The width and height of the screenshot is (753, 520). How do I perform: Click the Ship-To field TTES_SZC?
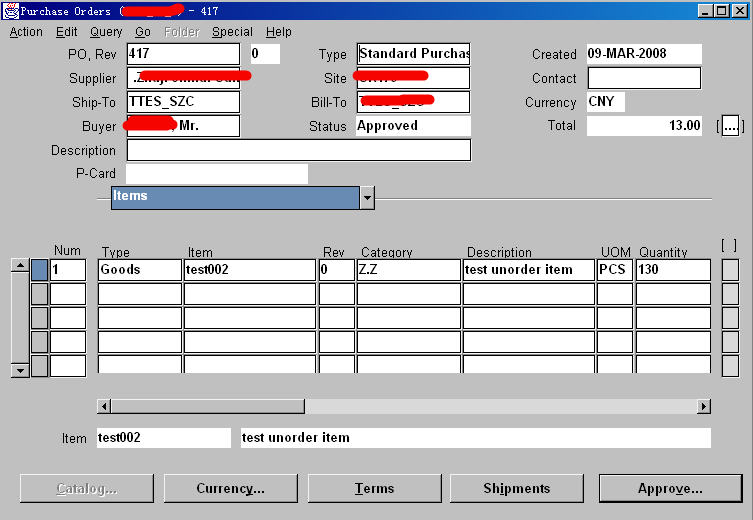click(183, 102)
